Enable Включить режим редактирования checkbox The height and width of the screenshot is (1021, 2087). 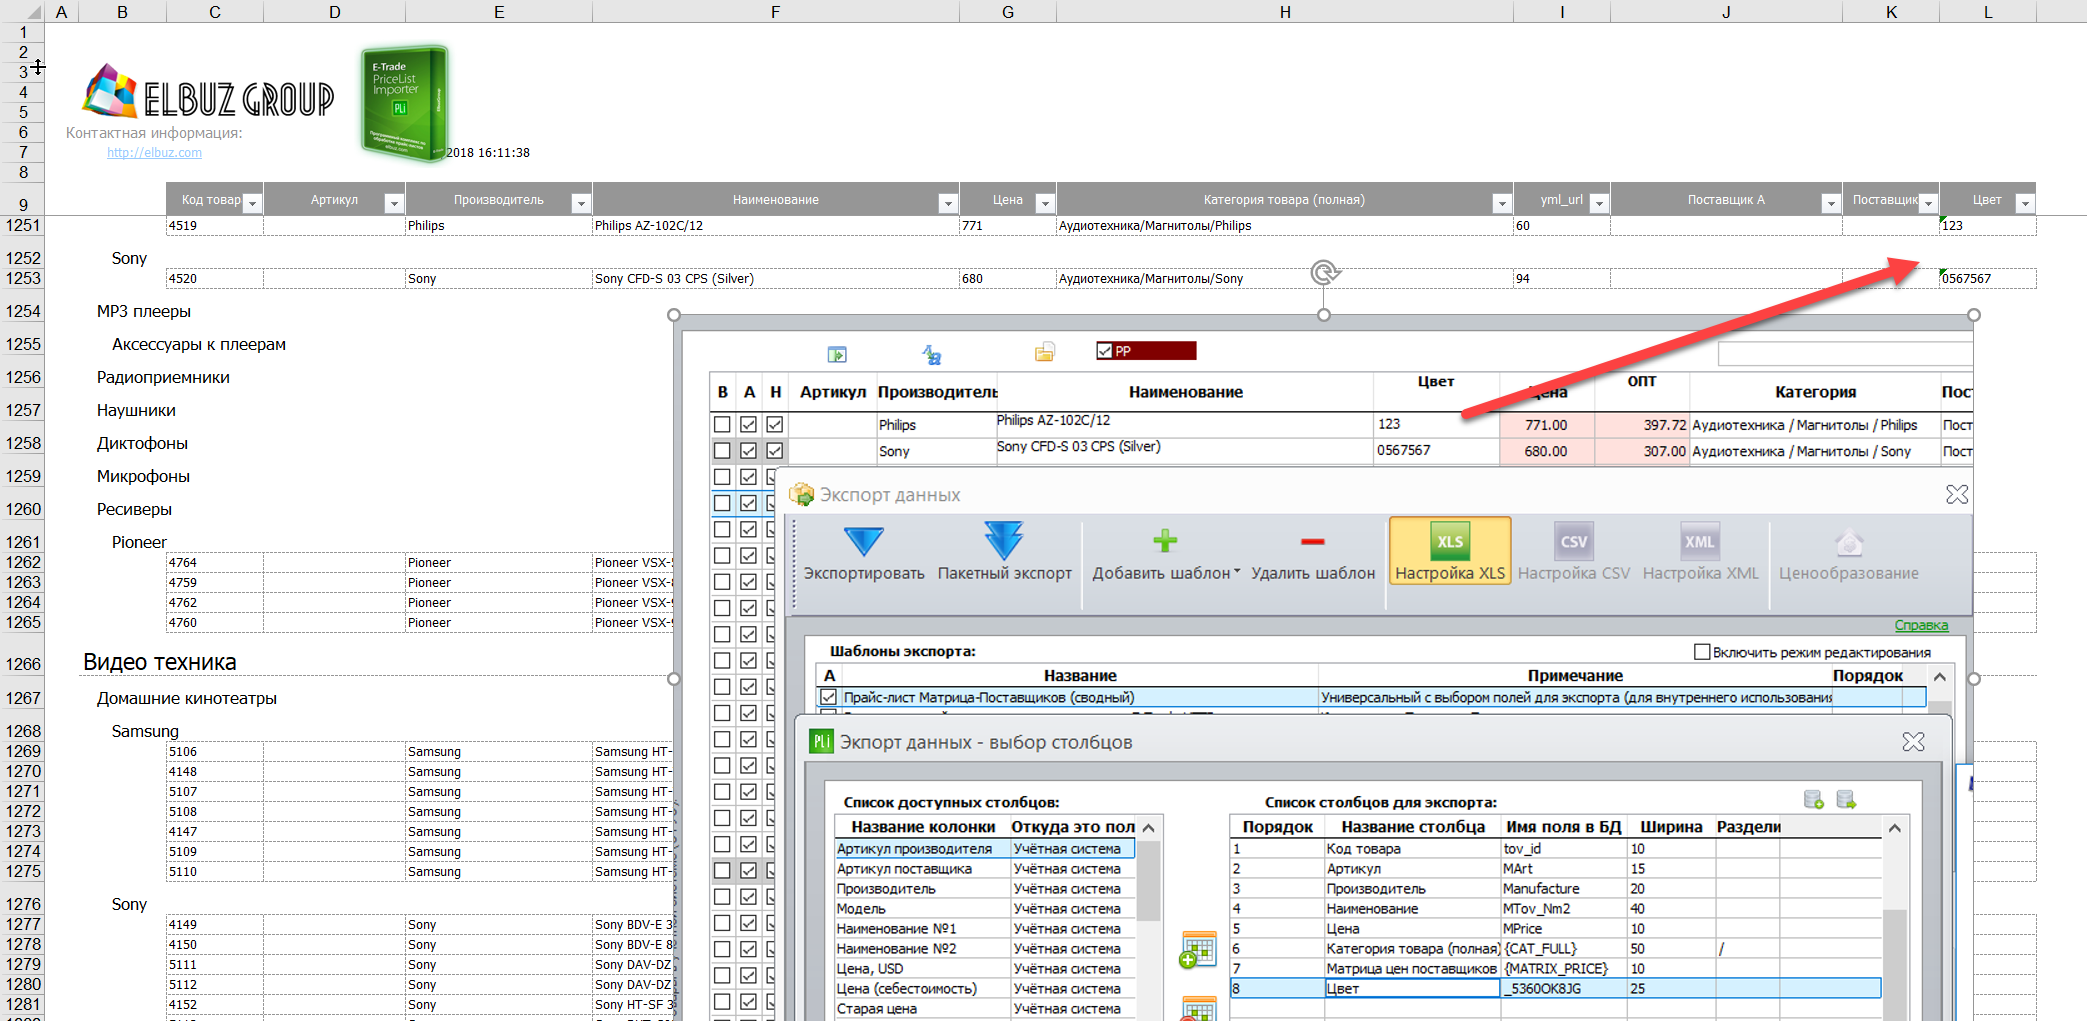1701,652
